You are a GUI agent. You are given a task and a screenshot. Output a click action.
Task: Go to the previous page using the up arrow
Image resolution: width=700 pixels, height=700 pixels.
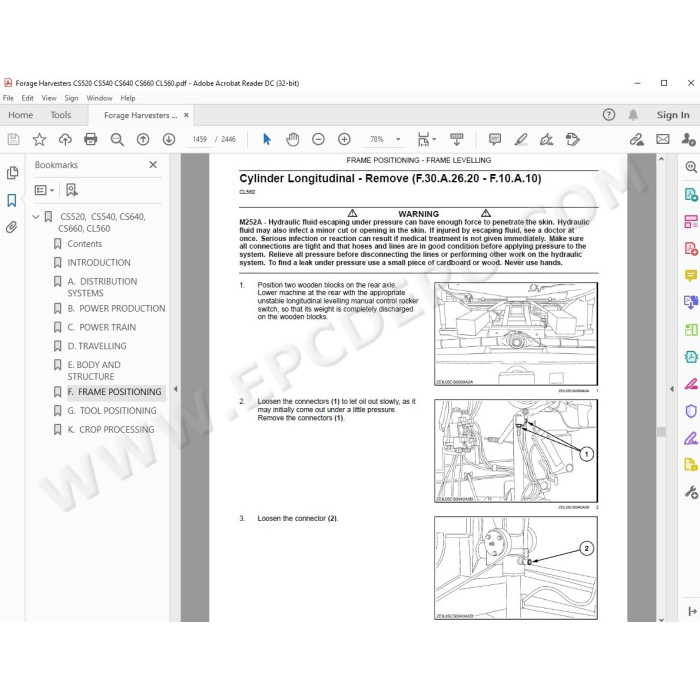pos(143,140)
